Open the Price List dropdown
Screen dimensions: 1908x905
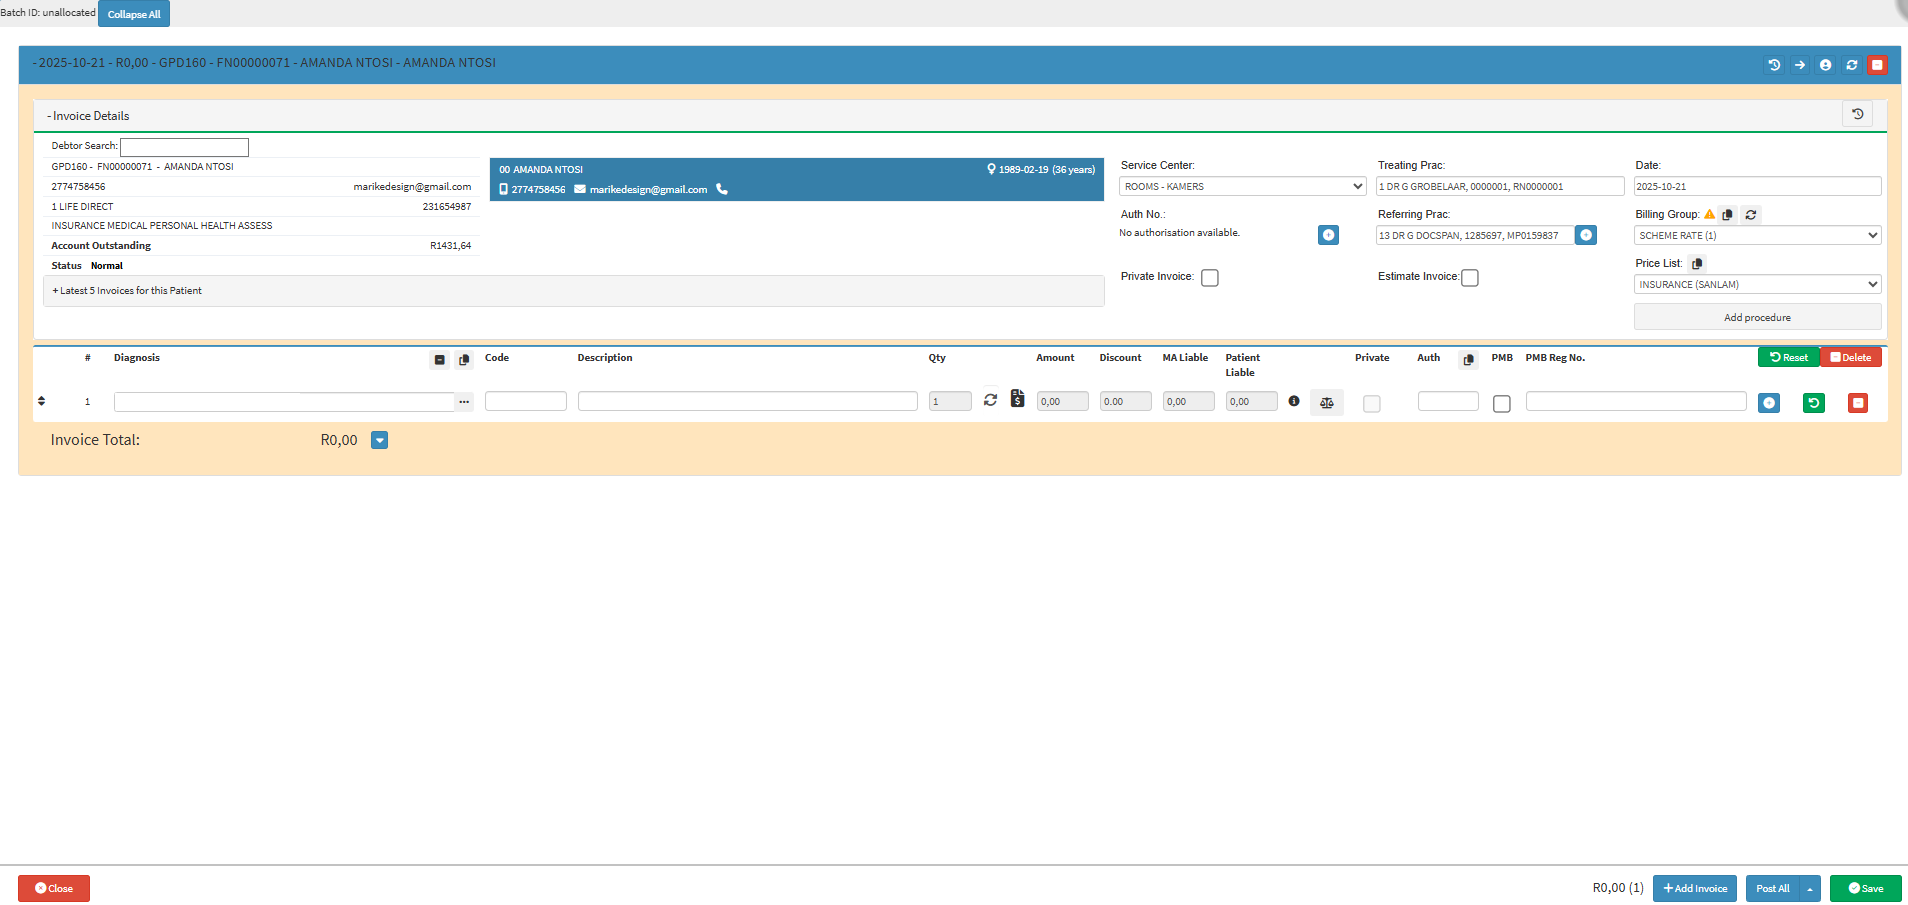1757,285
